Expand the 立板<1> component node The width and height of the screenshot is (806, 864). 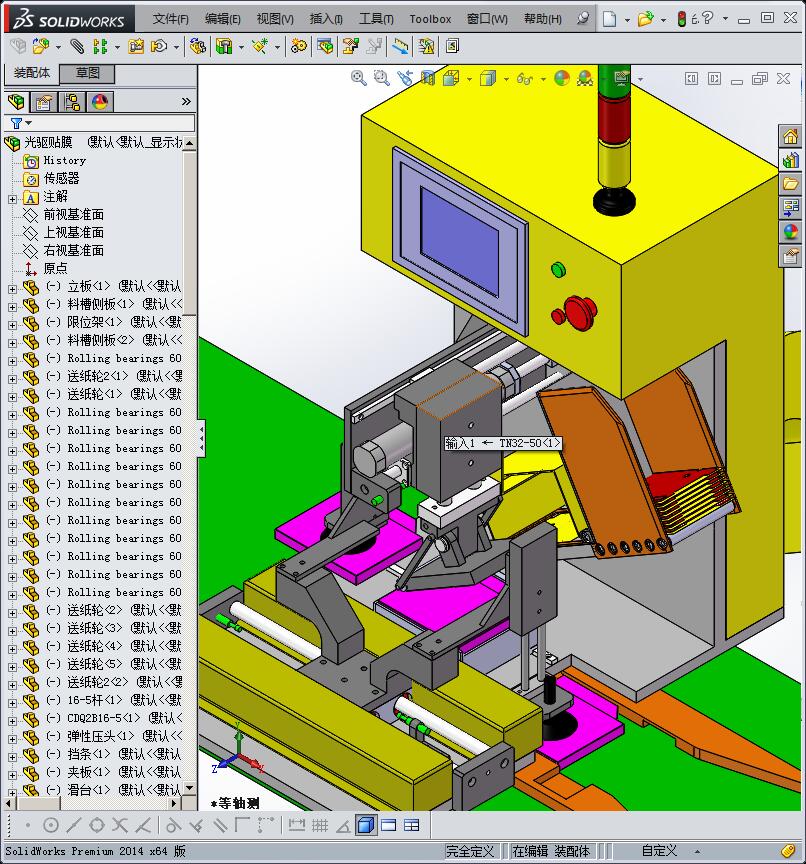12,289
